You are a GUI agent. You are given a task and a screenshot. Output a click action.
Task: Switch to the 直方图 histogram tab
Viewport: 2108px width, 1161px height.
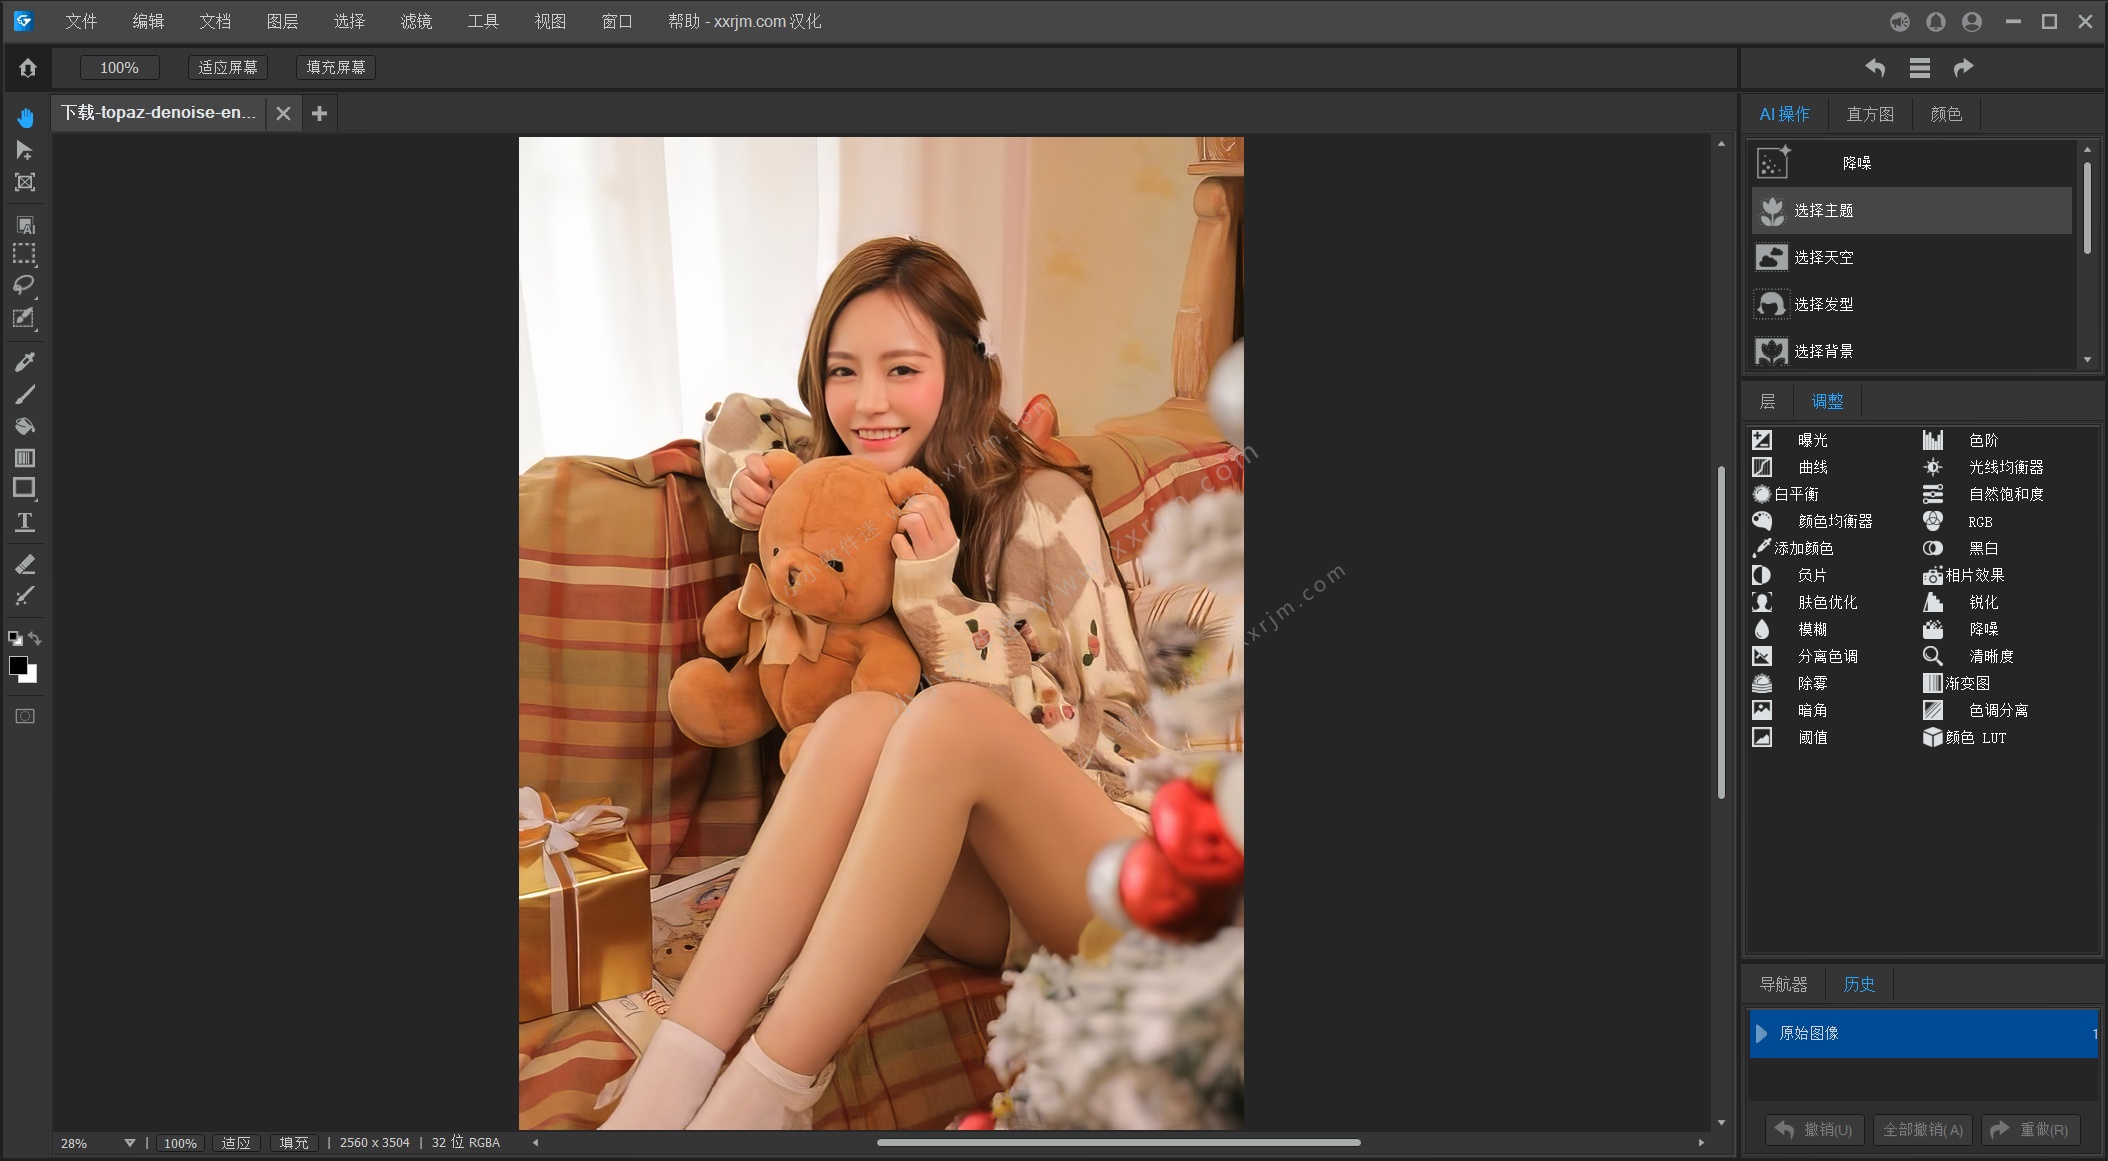tap(1869, 114)
